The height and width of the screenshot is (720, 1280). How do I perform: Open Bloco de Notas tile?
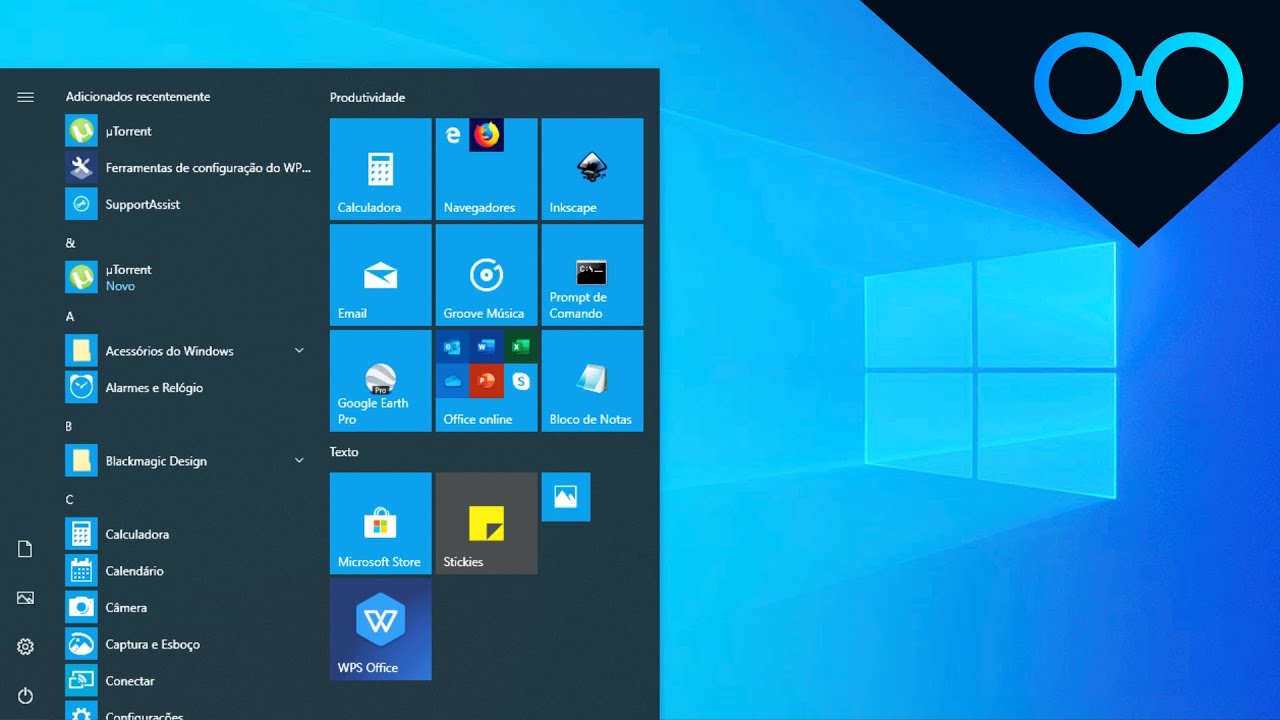[593, 381]
